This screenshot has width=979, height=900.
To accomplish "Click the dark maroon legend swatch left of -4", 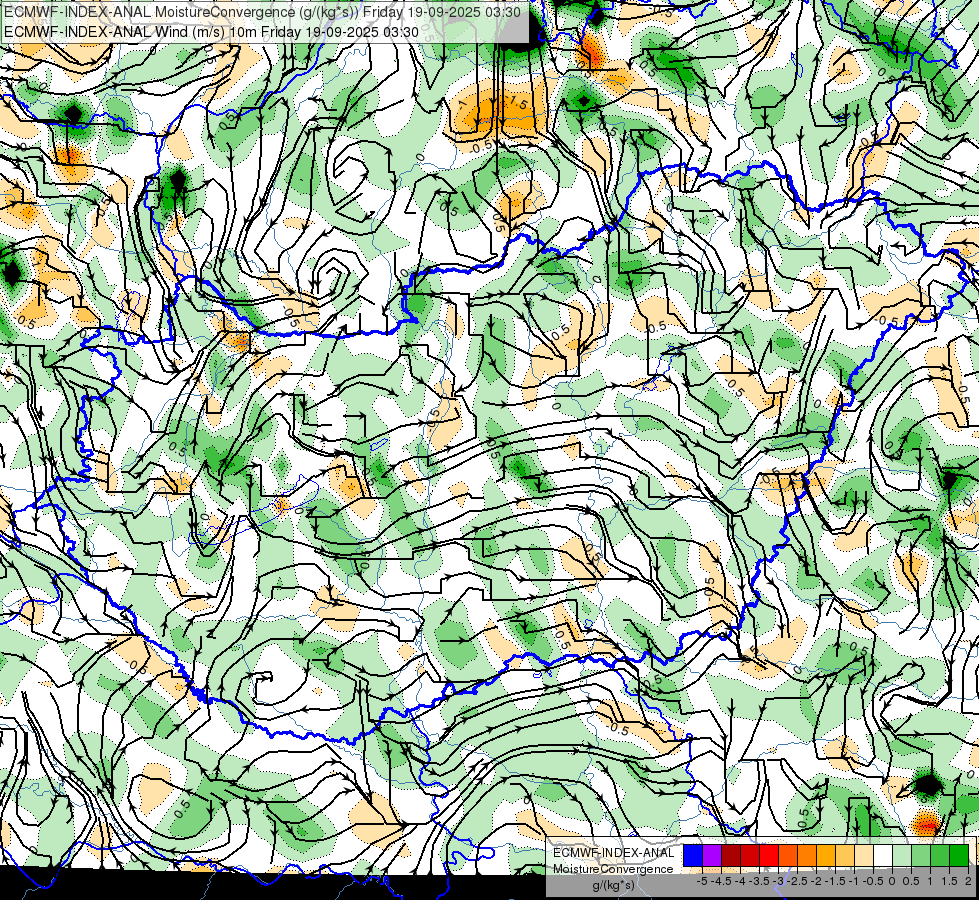I will pyautogui.click(x=731, y=855).
